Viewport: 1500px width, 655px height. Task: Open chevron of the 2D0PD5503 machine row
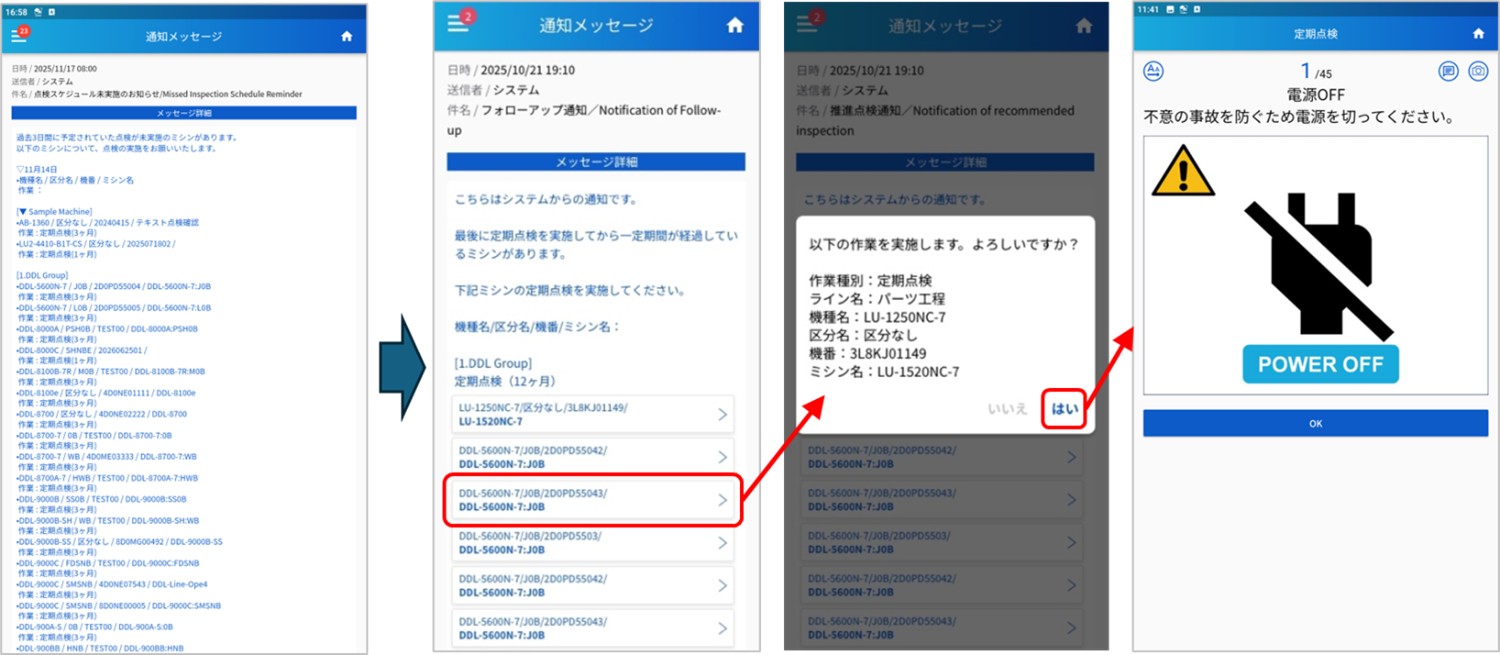coord(722,543)
